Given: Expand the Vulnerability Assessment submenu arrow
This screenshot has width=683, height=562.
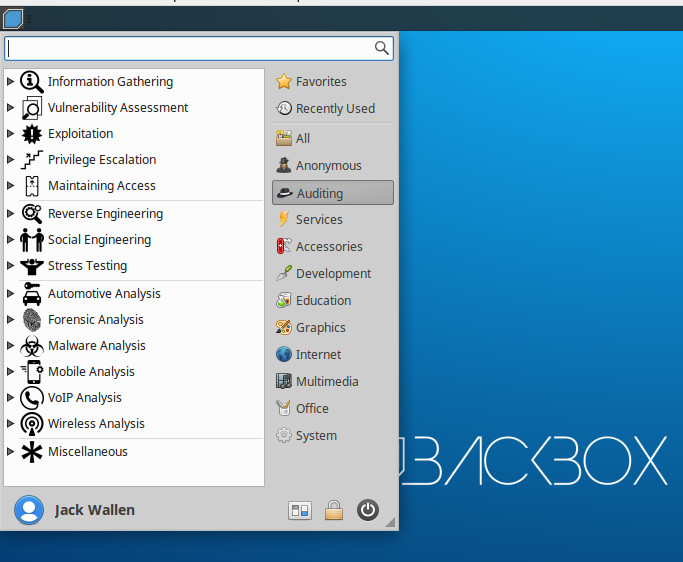Looking at the screenshot, I should (x=11, y=108).
